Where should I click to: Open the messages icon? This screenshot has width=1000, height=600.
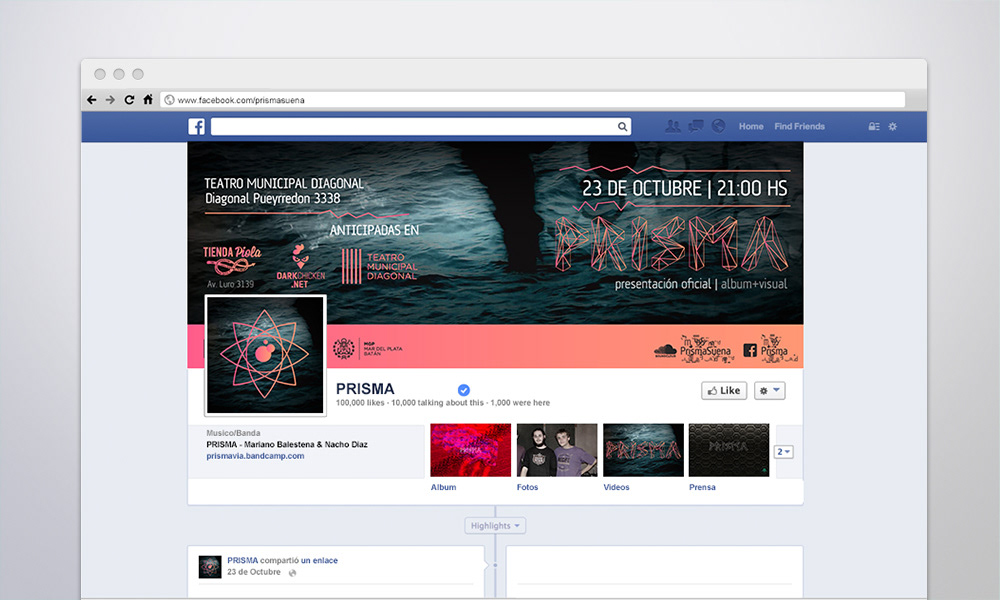point(696,126)
